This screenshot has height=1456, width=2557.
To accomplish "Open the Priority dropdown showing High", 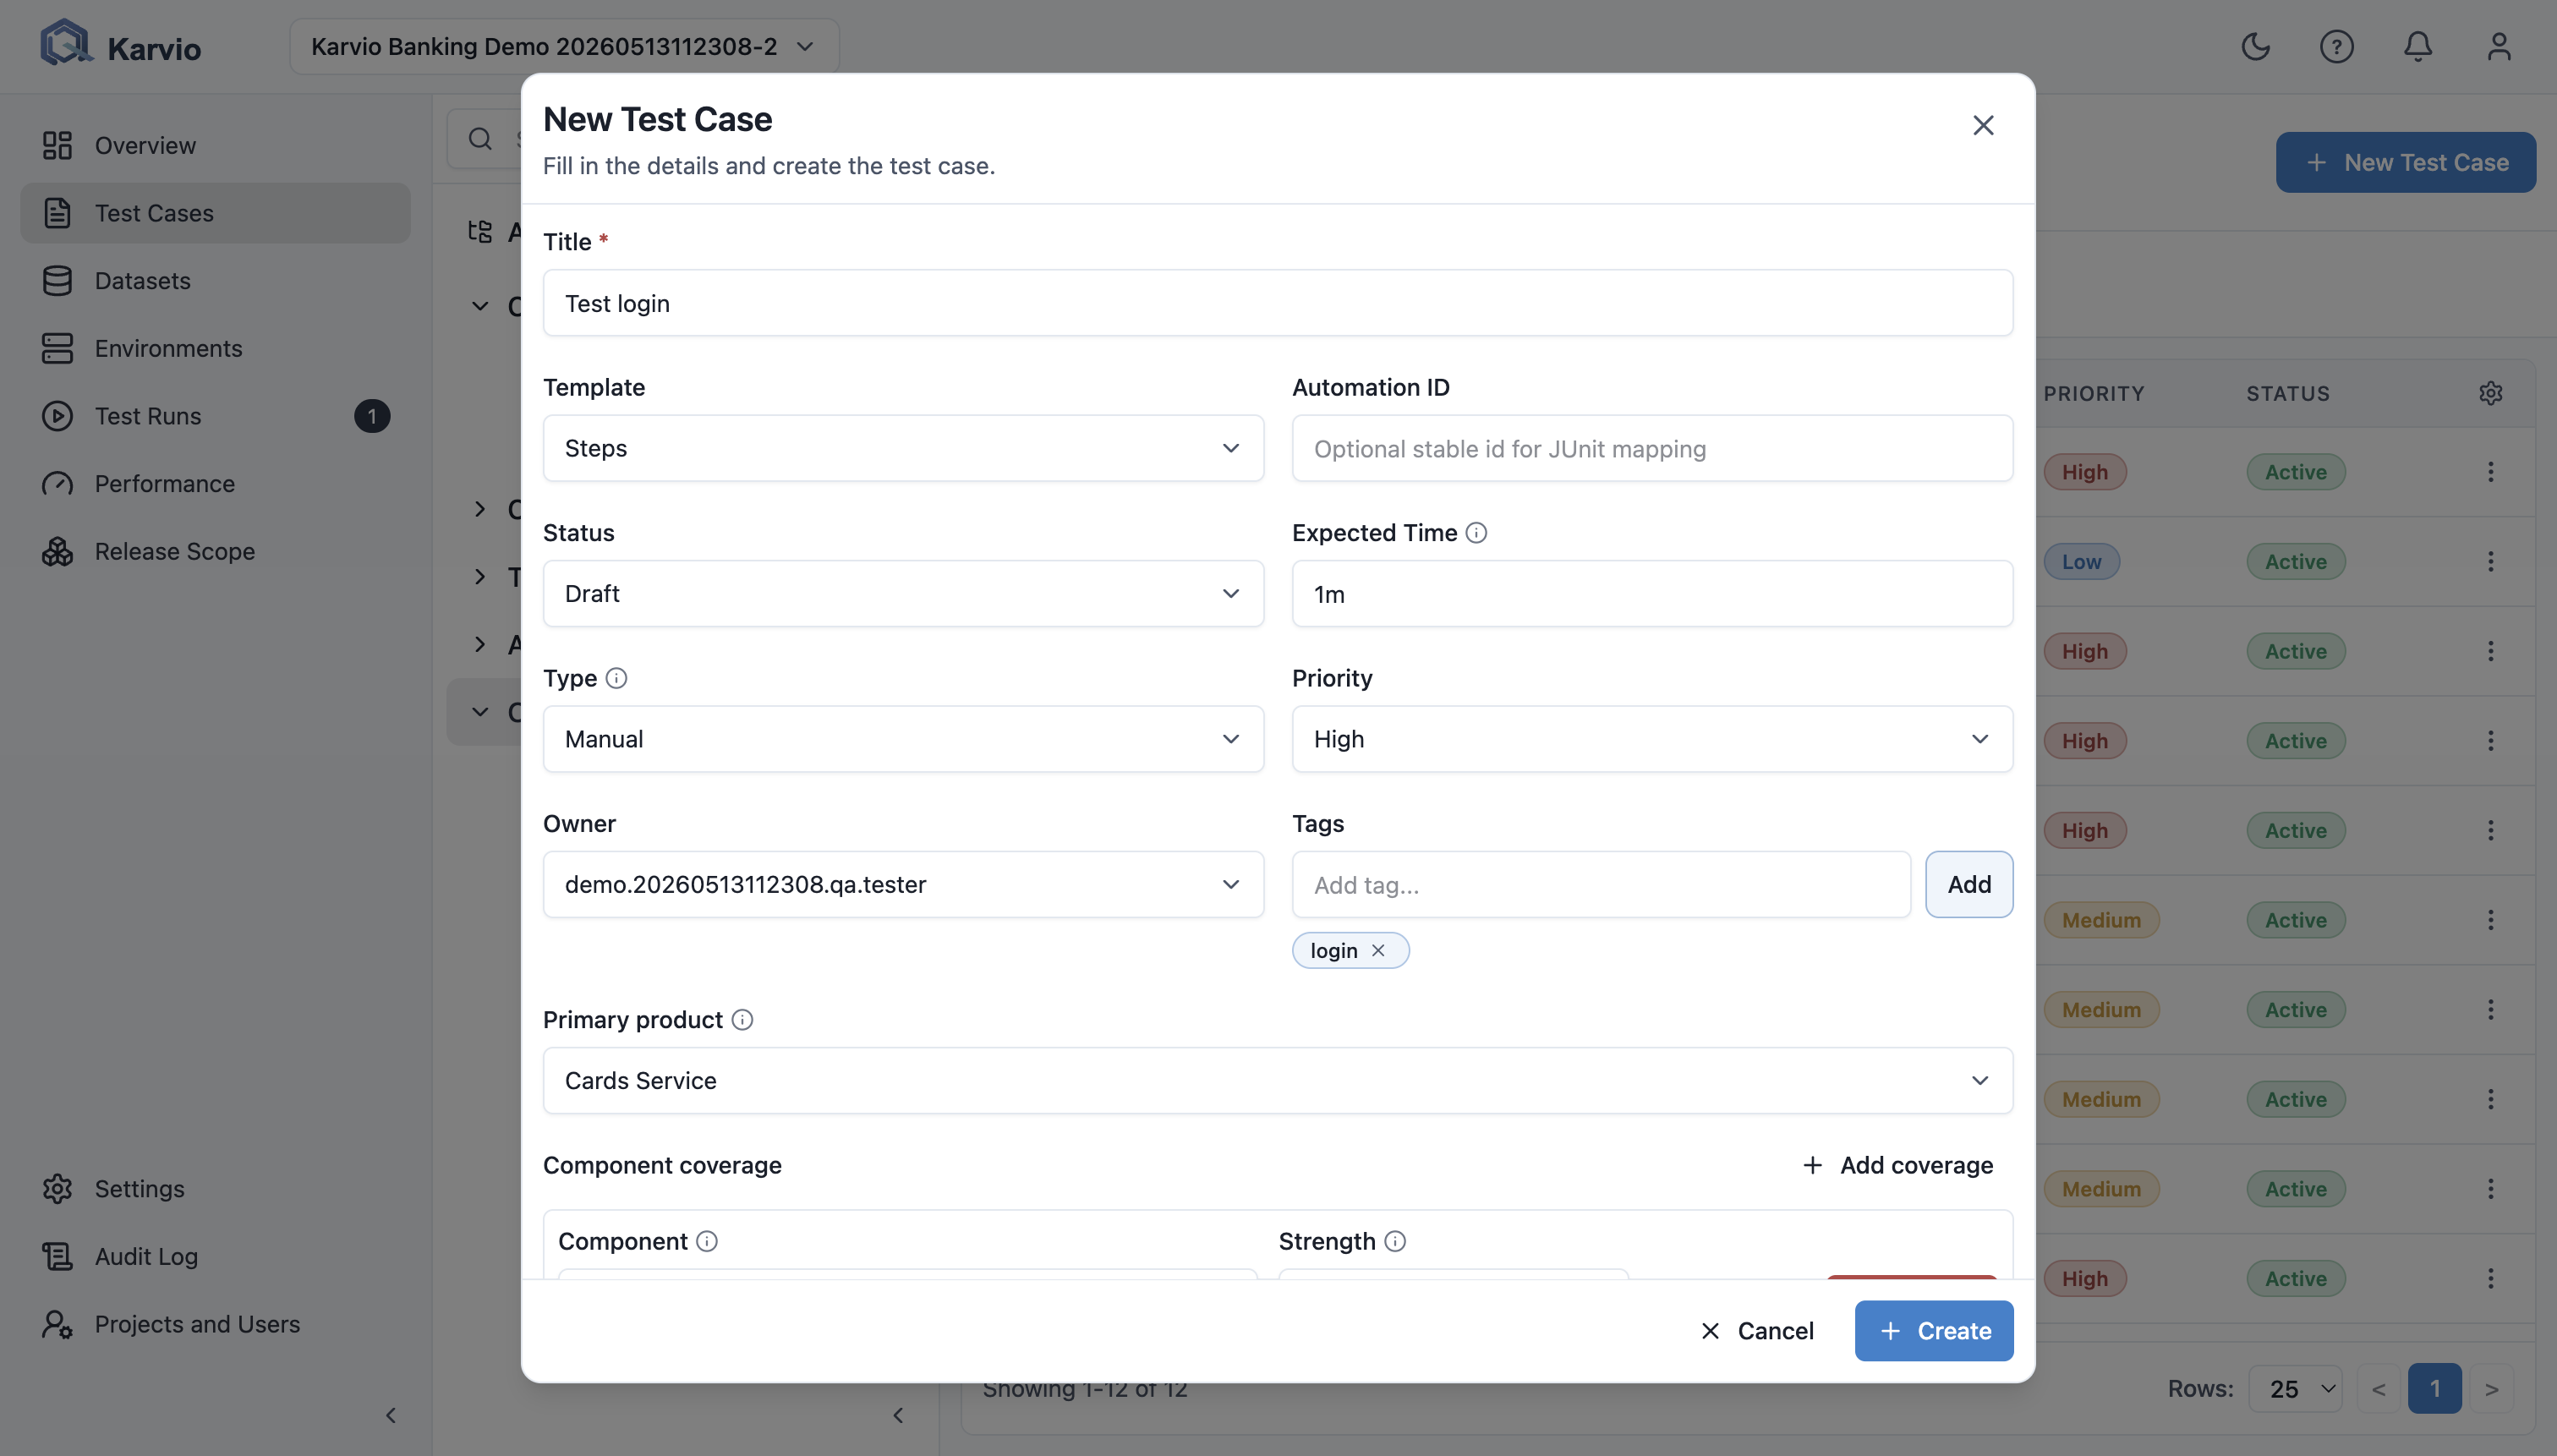I will pyautogui.click(x=1652, y=739).
